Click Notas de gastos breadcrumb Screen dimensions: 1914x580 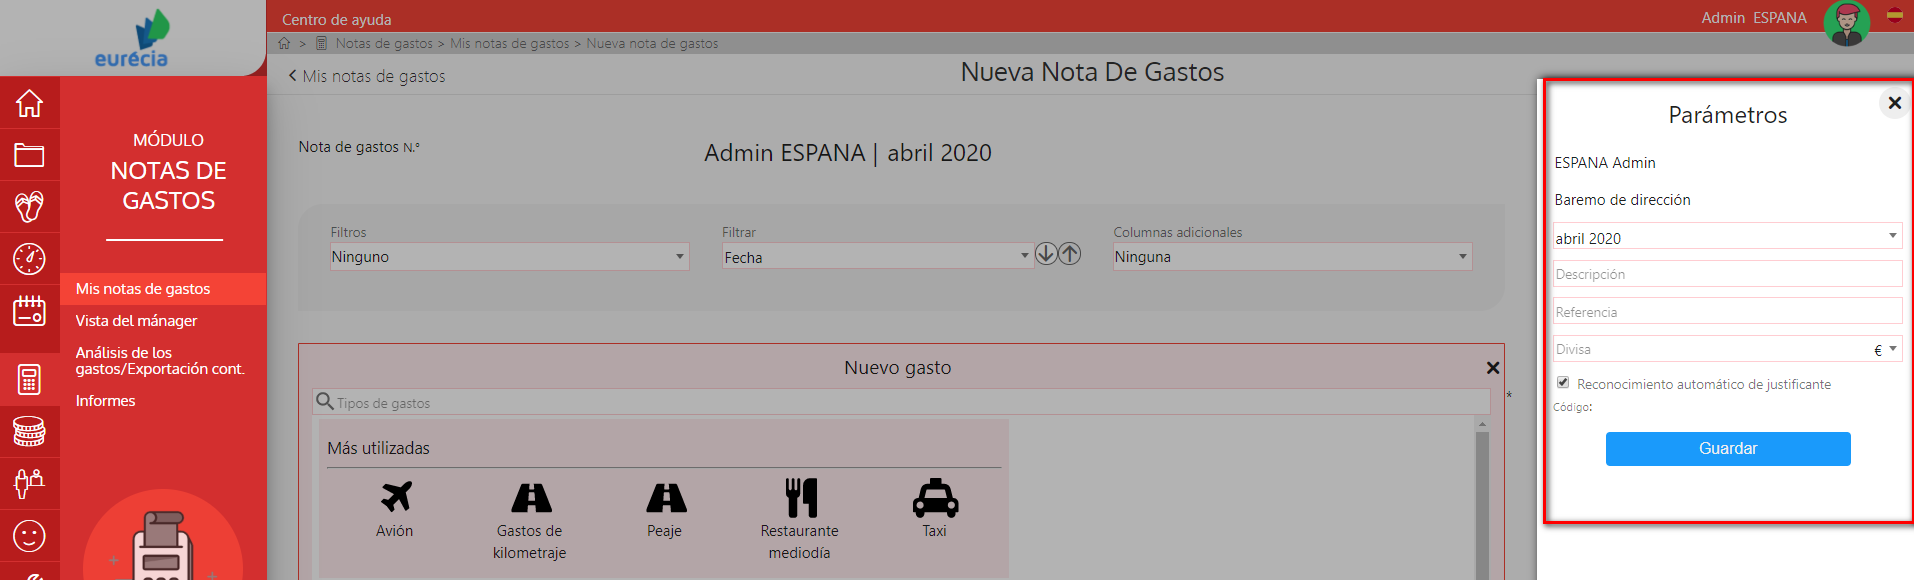tap(384, 43)
